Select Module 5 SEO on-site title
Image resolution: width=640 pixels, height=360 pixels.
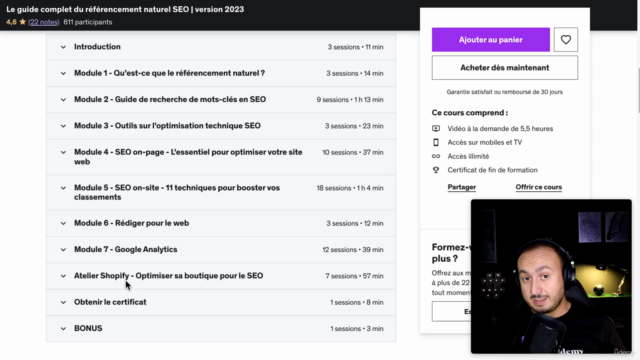pyautogui.click(x=177, y=192)
